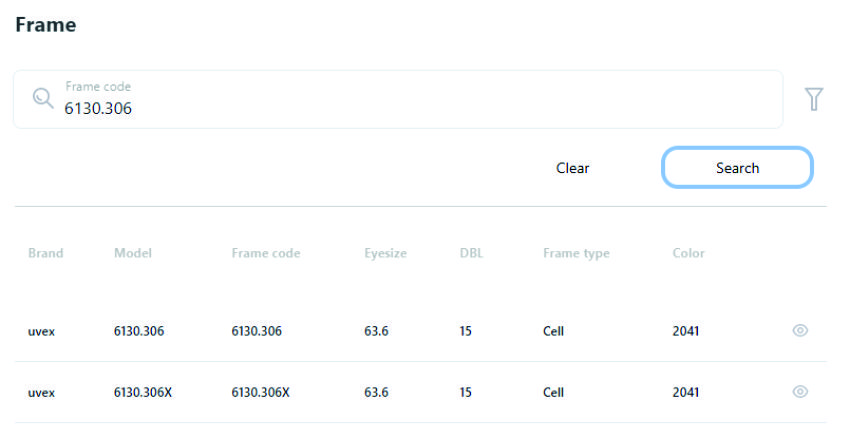Sort by the Eyesize column header

click(x=385, y=253)
